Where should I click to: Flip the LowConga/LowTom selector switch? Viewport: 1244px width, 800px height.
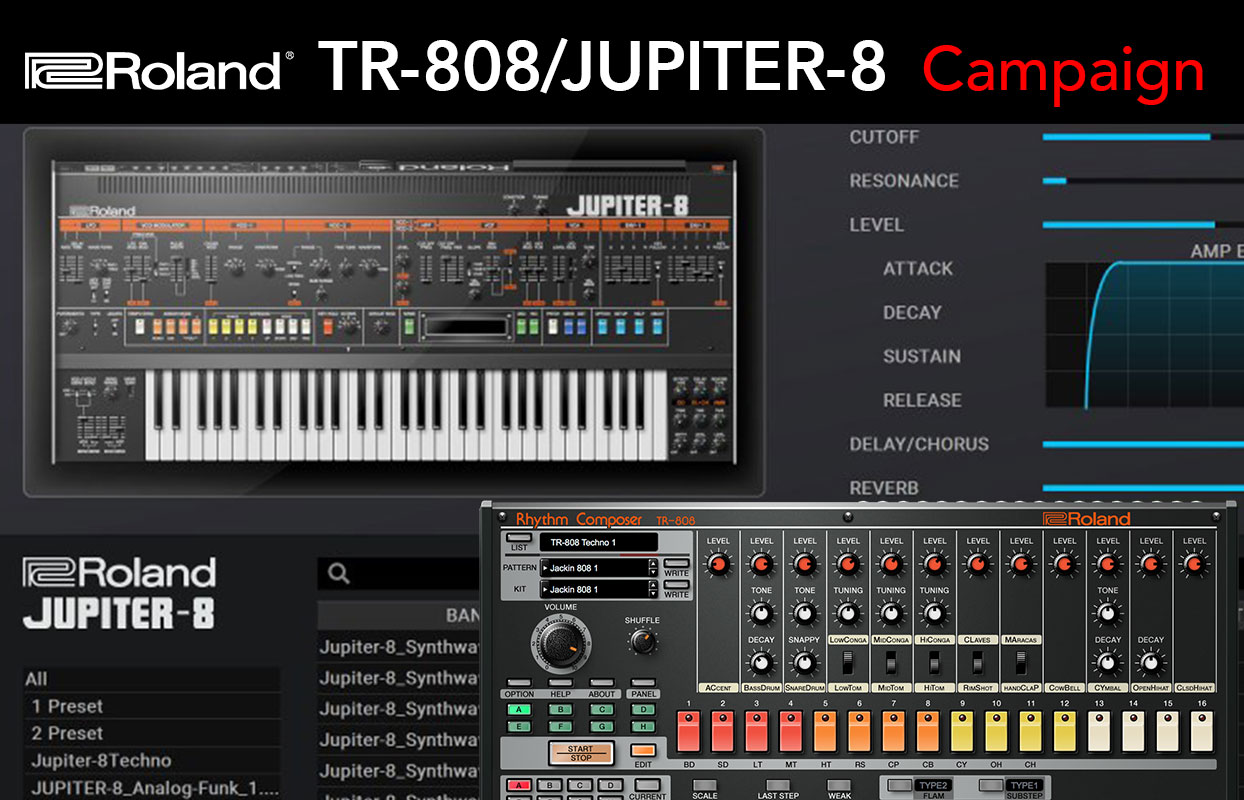coord(848,662)
